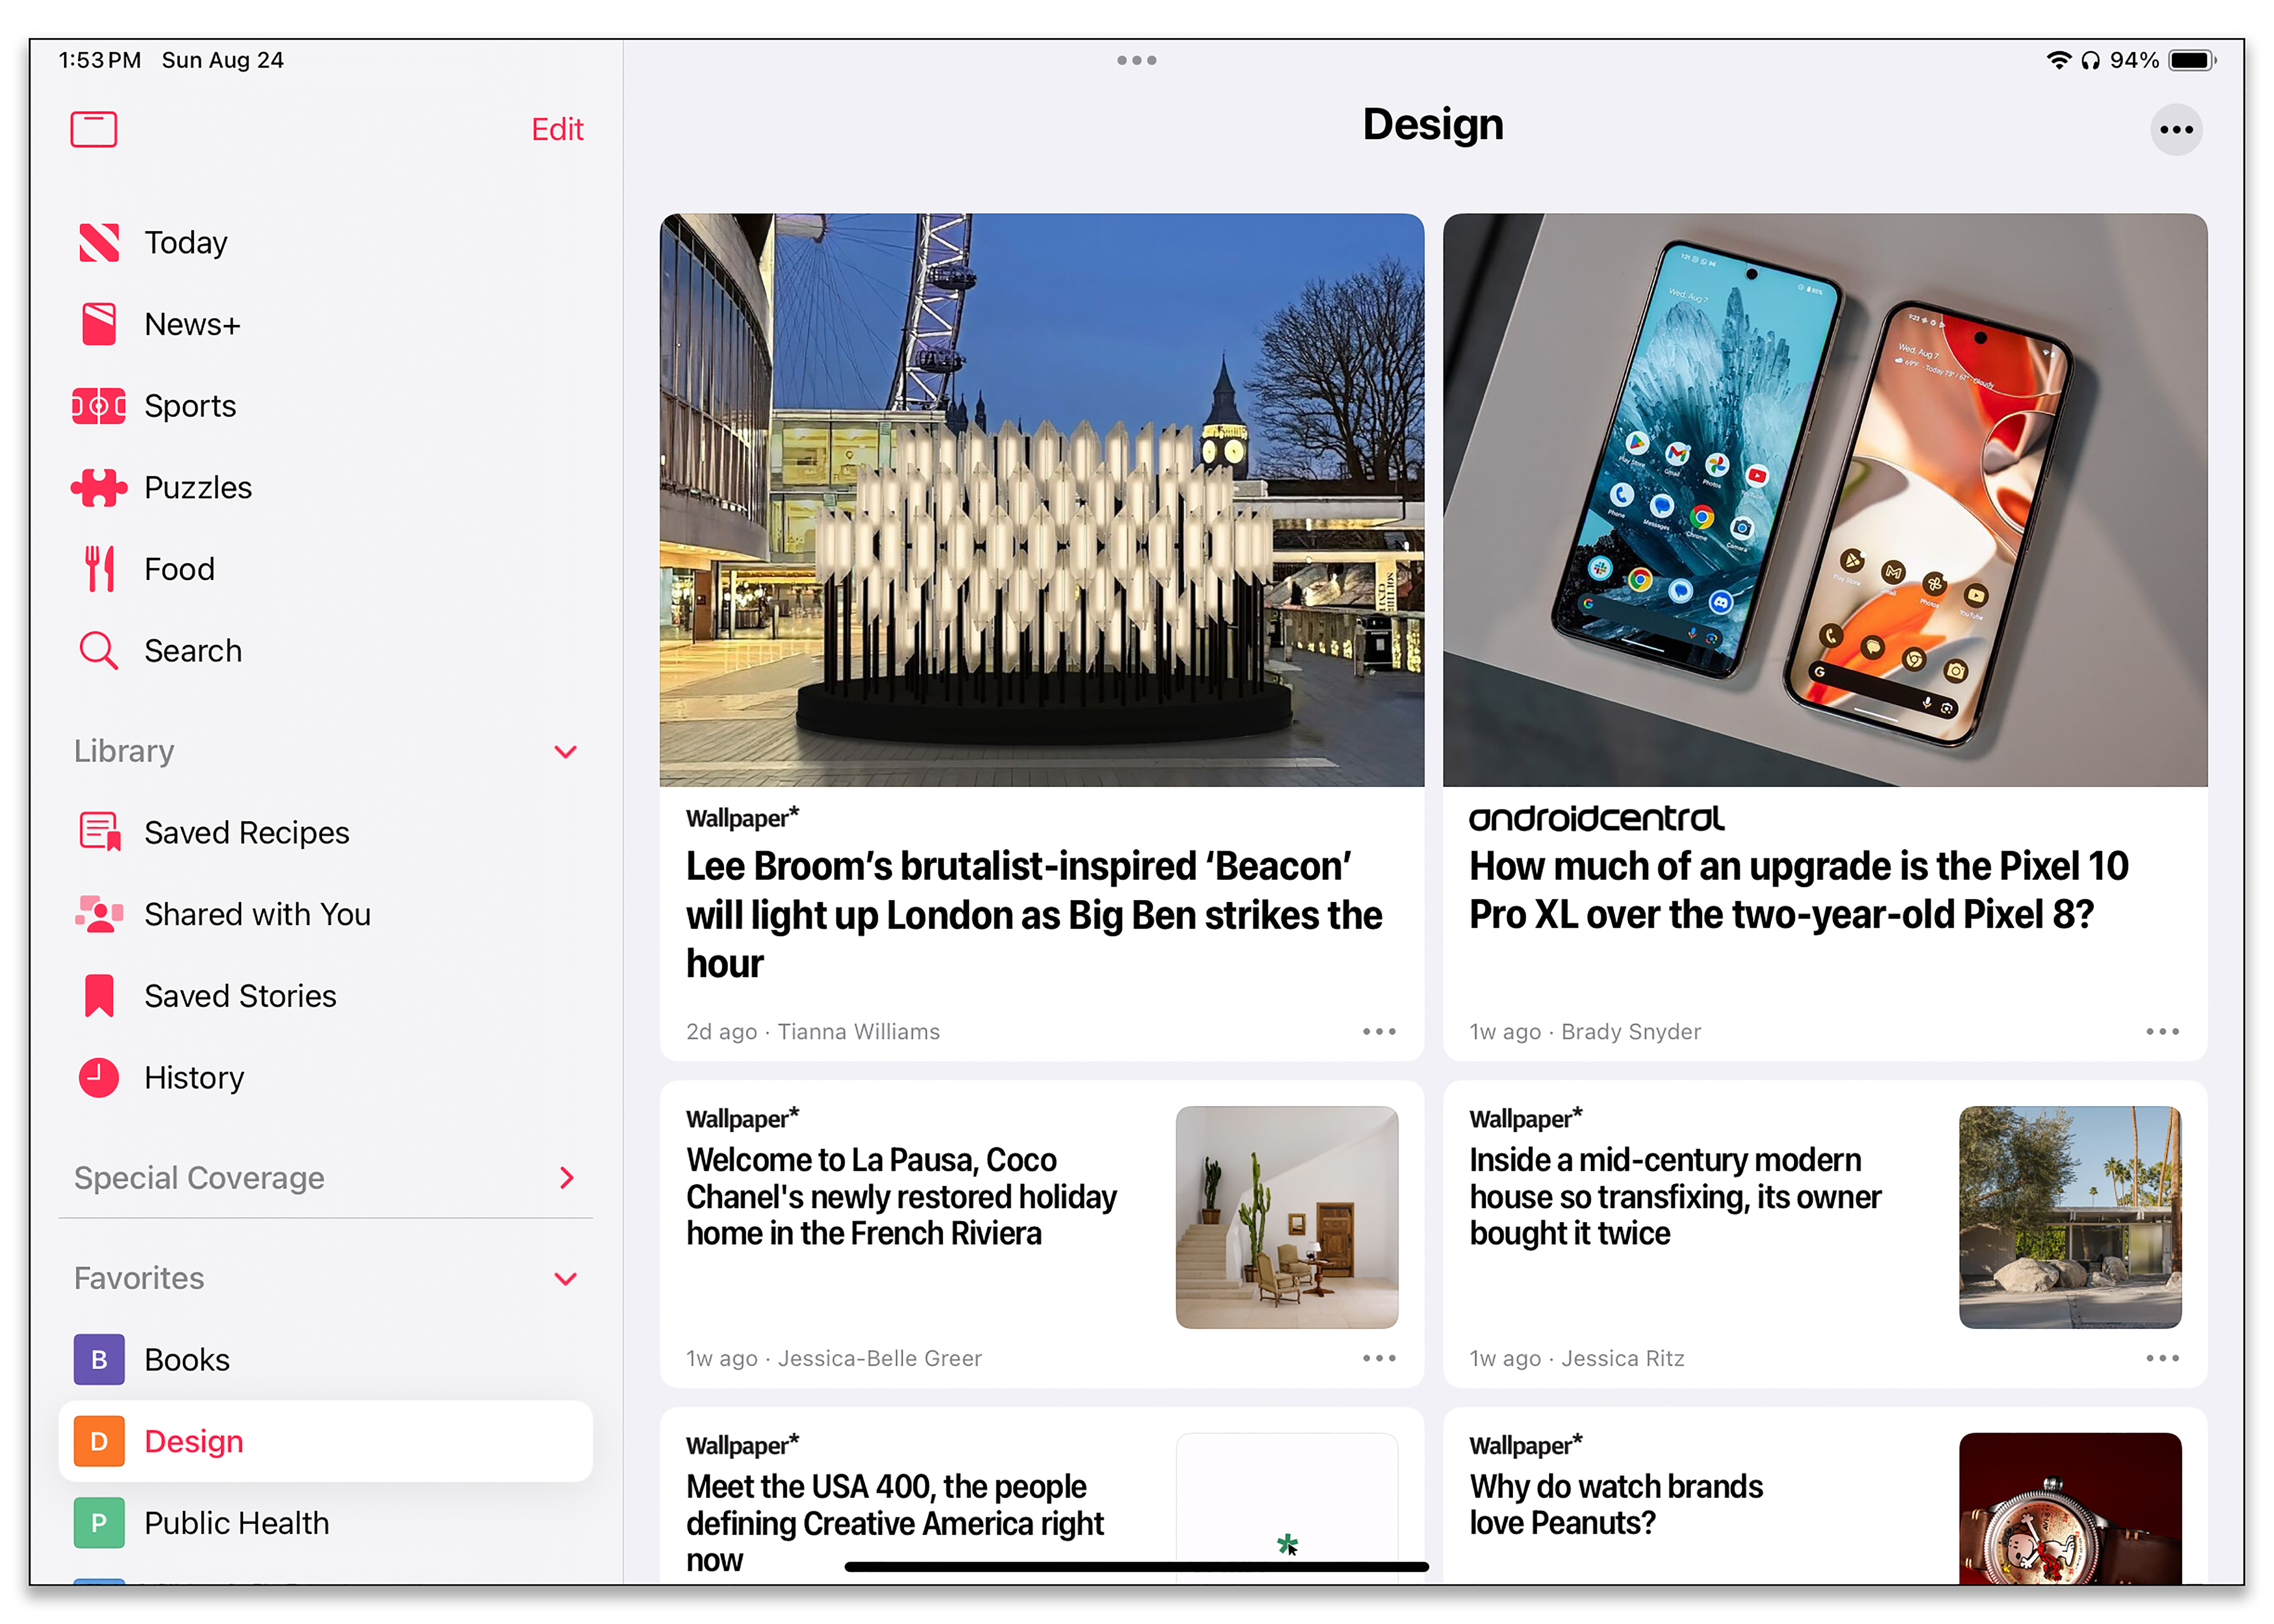Open the Shared with You icon

click(99, 914)
